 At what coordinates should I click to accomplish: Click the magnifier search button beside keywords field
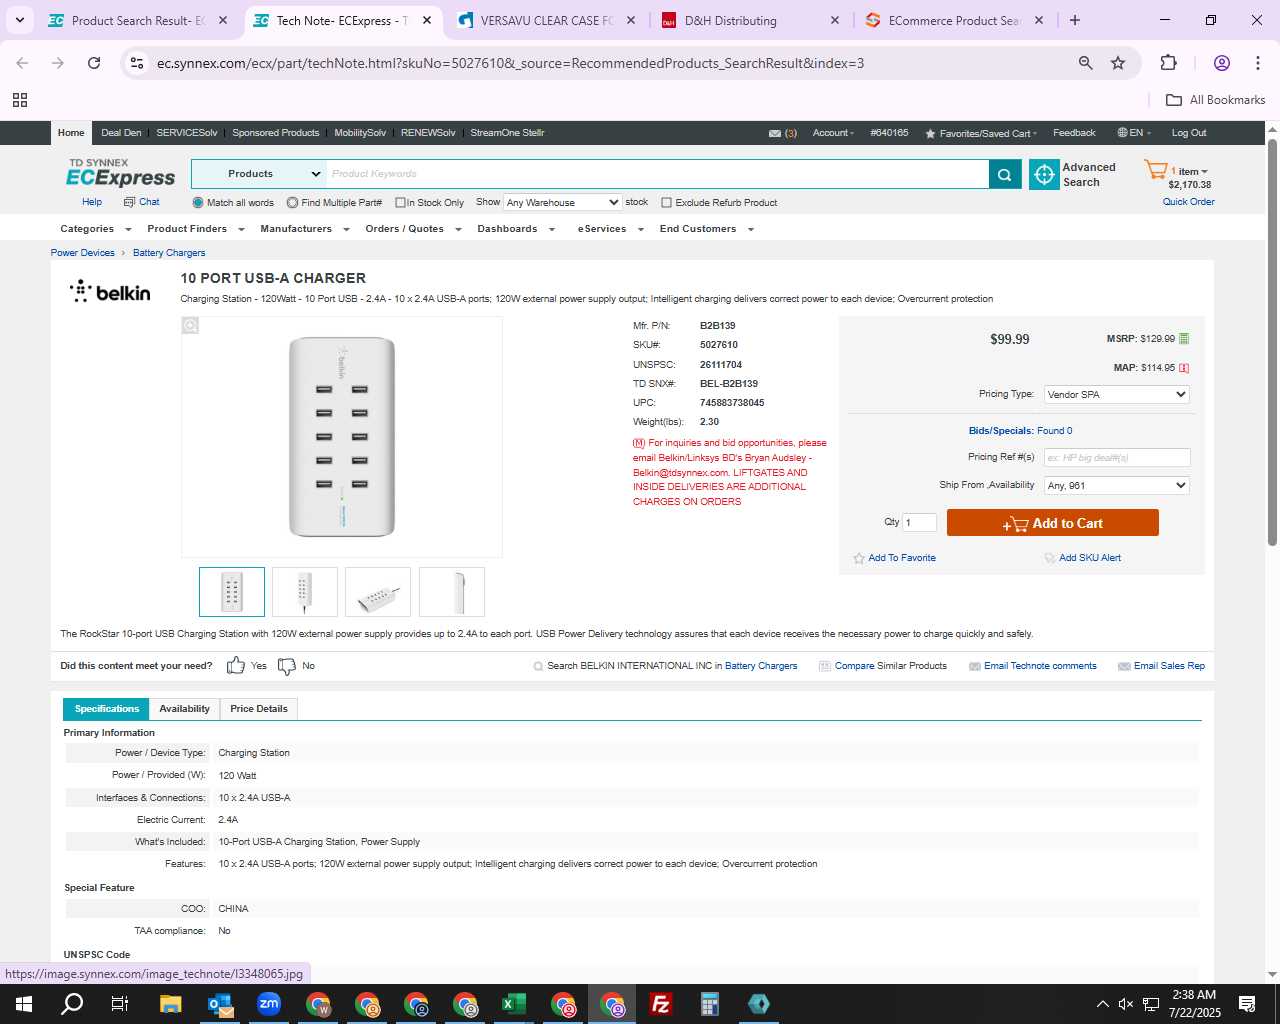pos(1005,174)
